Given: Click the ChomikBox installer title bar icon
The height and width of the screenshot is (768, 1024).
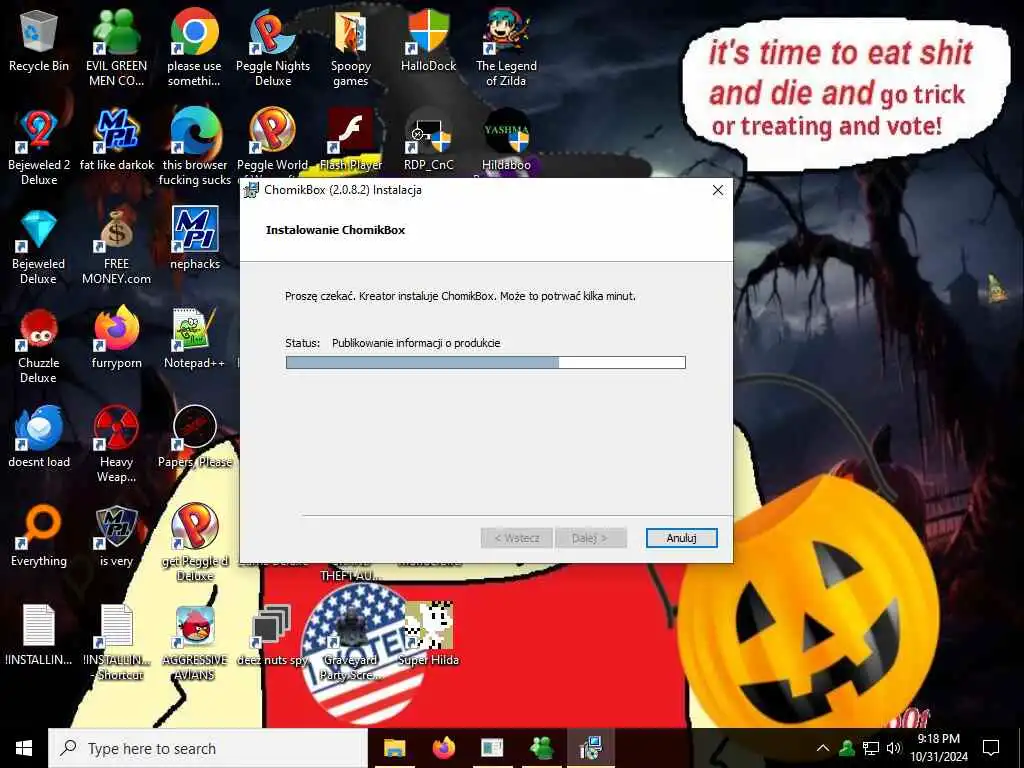Looking at the screenshot, I should (x=251, y=190).
